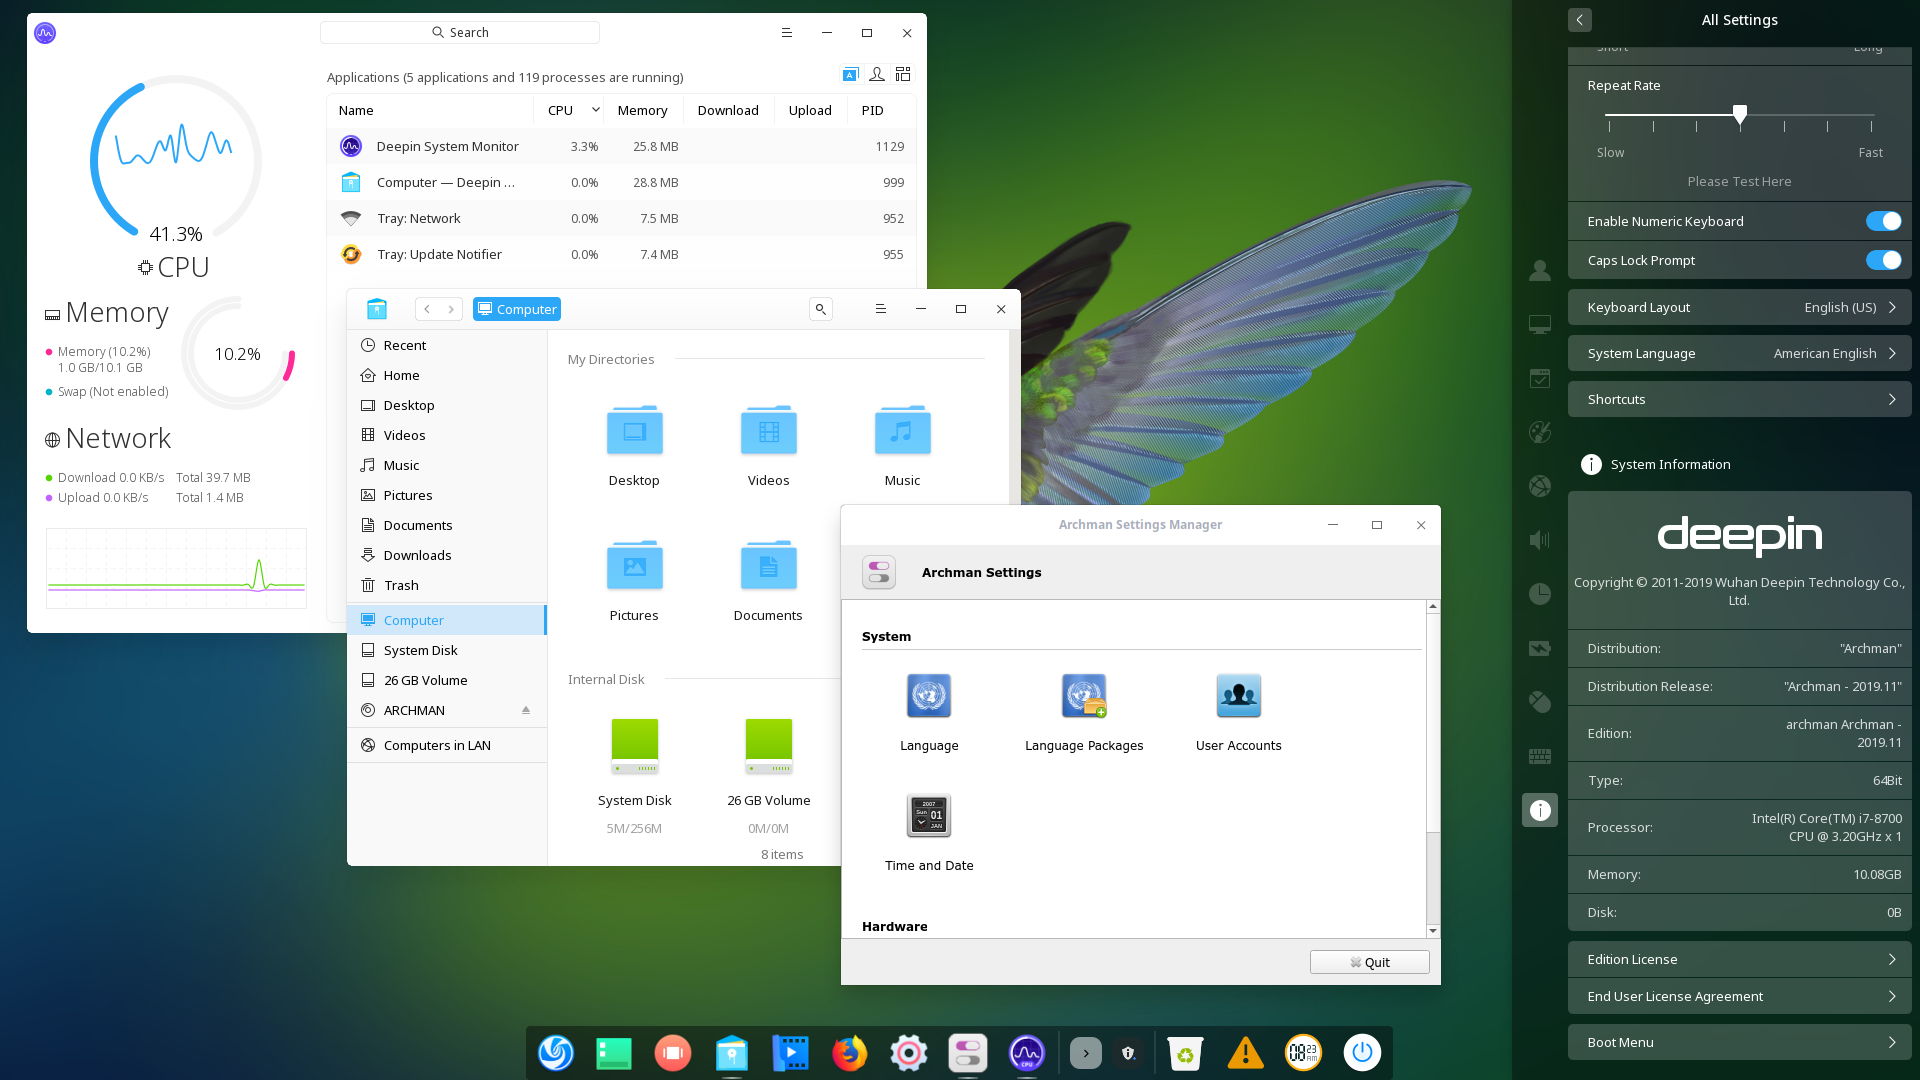Open Language in Archman Settings

point(929,712)
